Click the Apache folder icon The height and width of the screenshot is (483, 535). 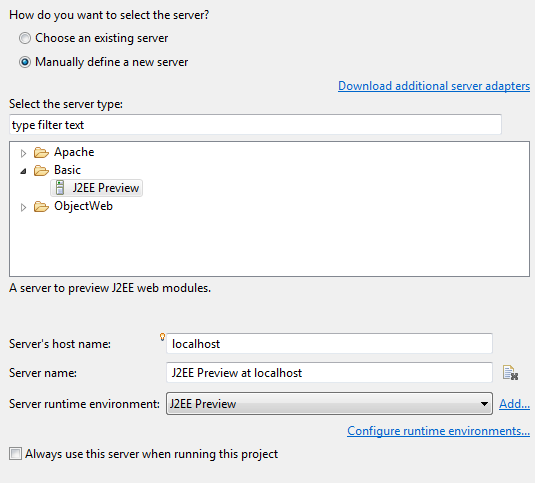click(x=41, y=152)
